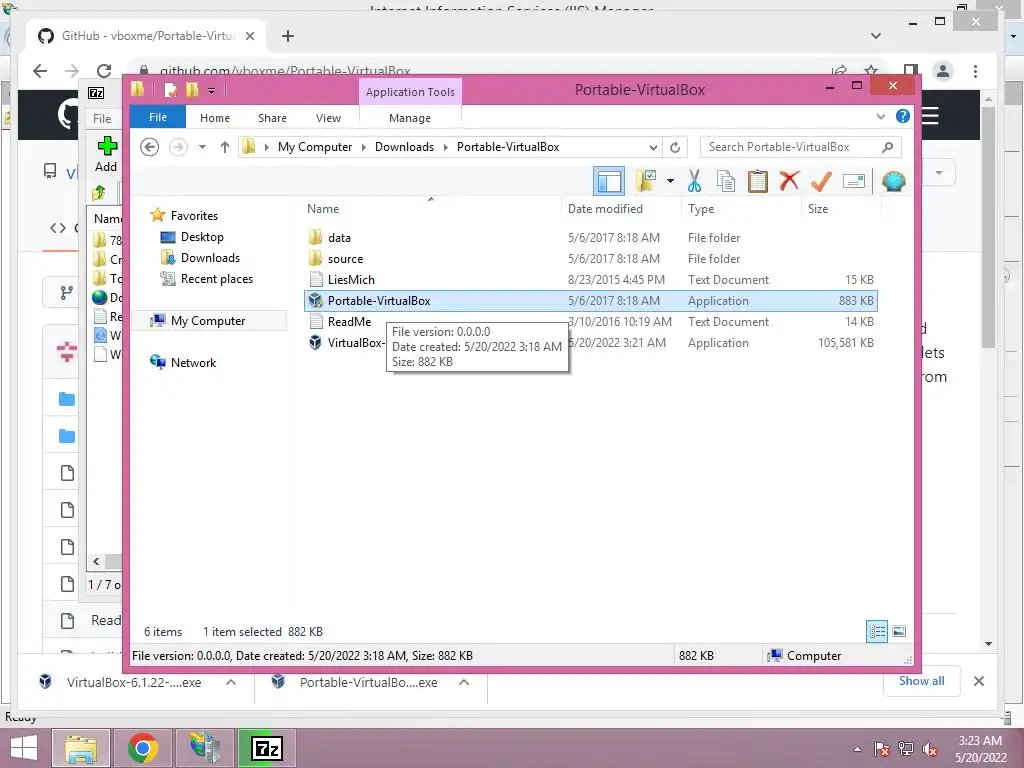Screen dimensions: 1024x768
Task: Open File menu in 7-Zip window
Action: (x=102, y=118)
